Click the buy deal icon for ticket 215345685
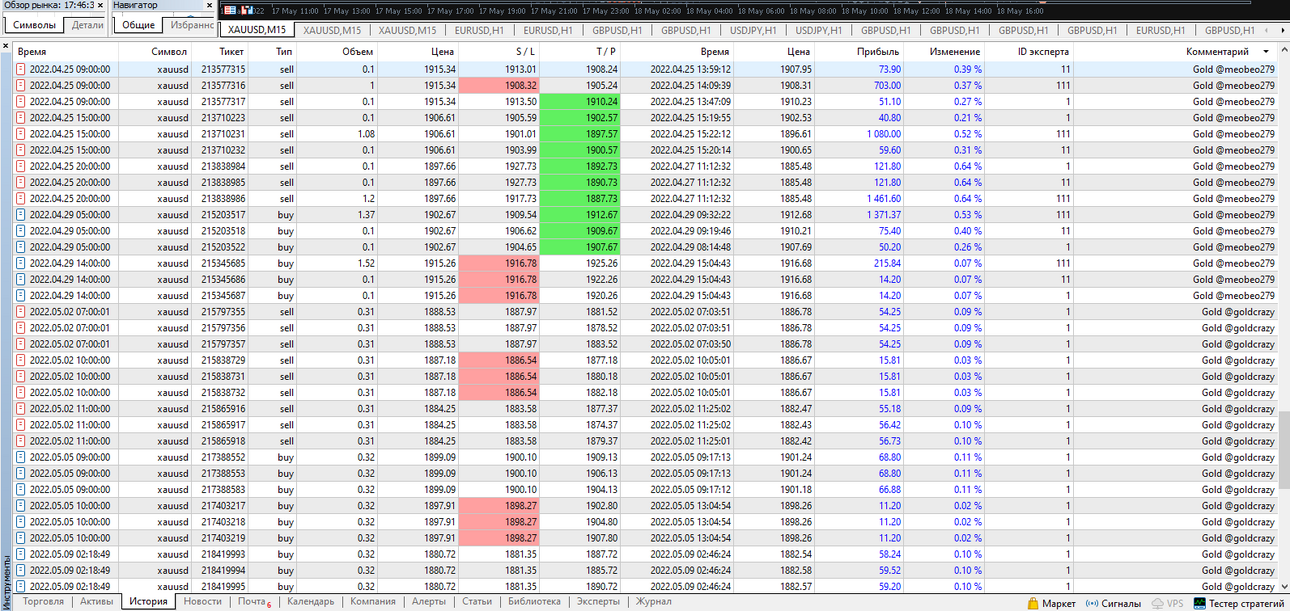The height and width of the screenshot is (611, 1290). [21, 264]
